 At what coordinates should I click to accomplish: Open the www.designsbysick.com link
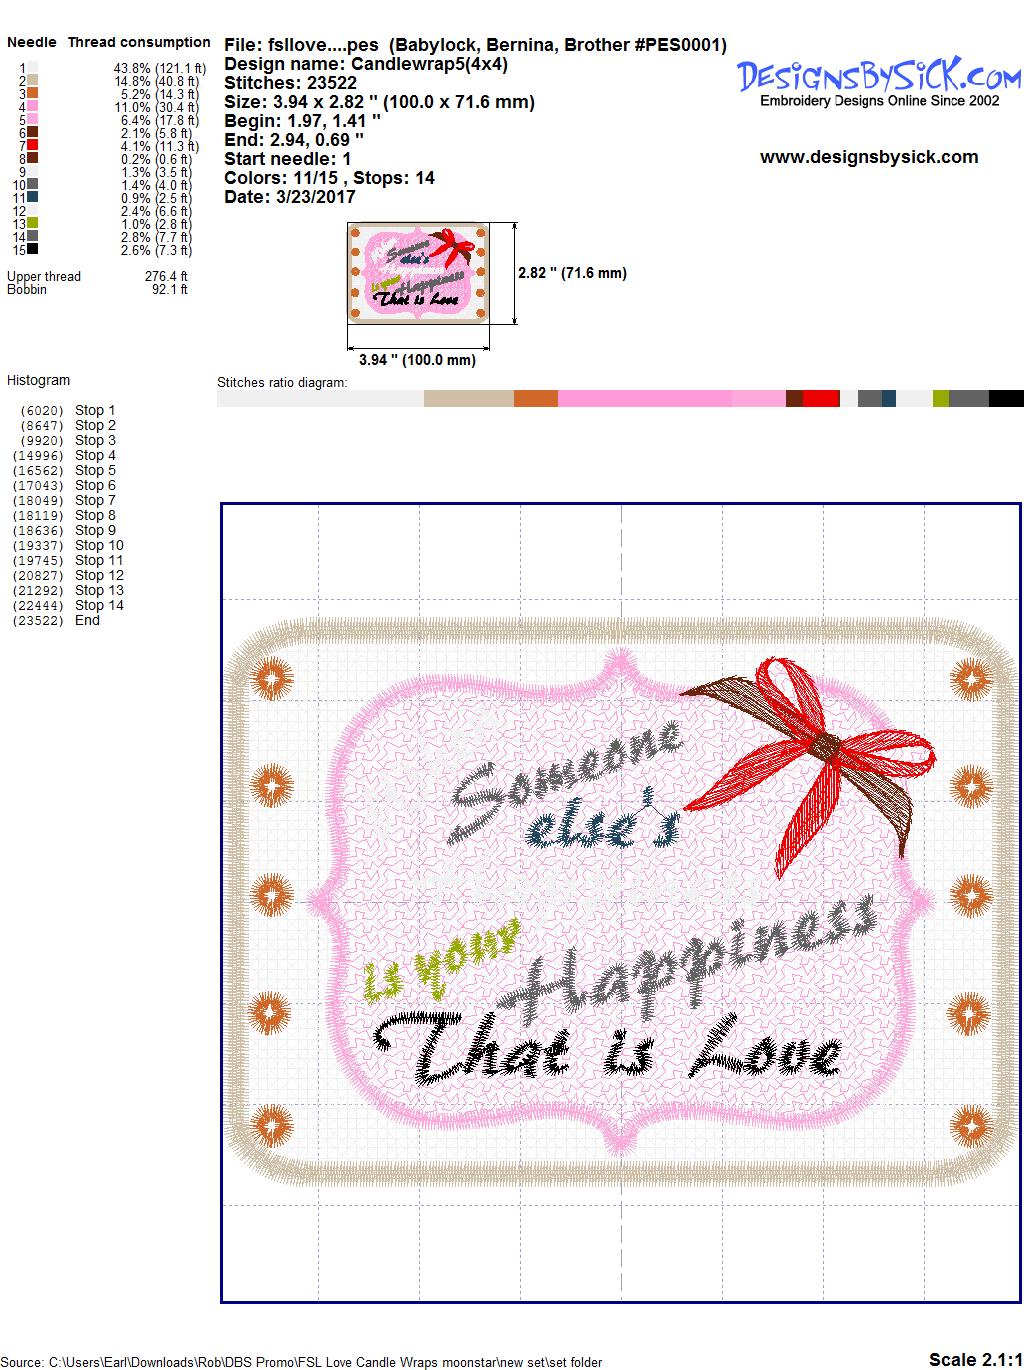coord(868,157)
